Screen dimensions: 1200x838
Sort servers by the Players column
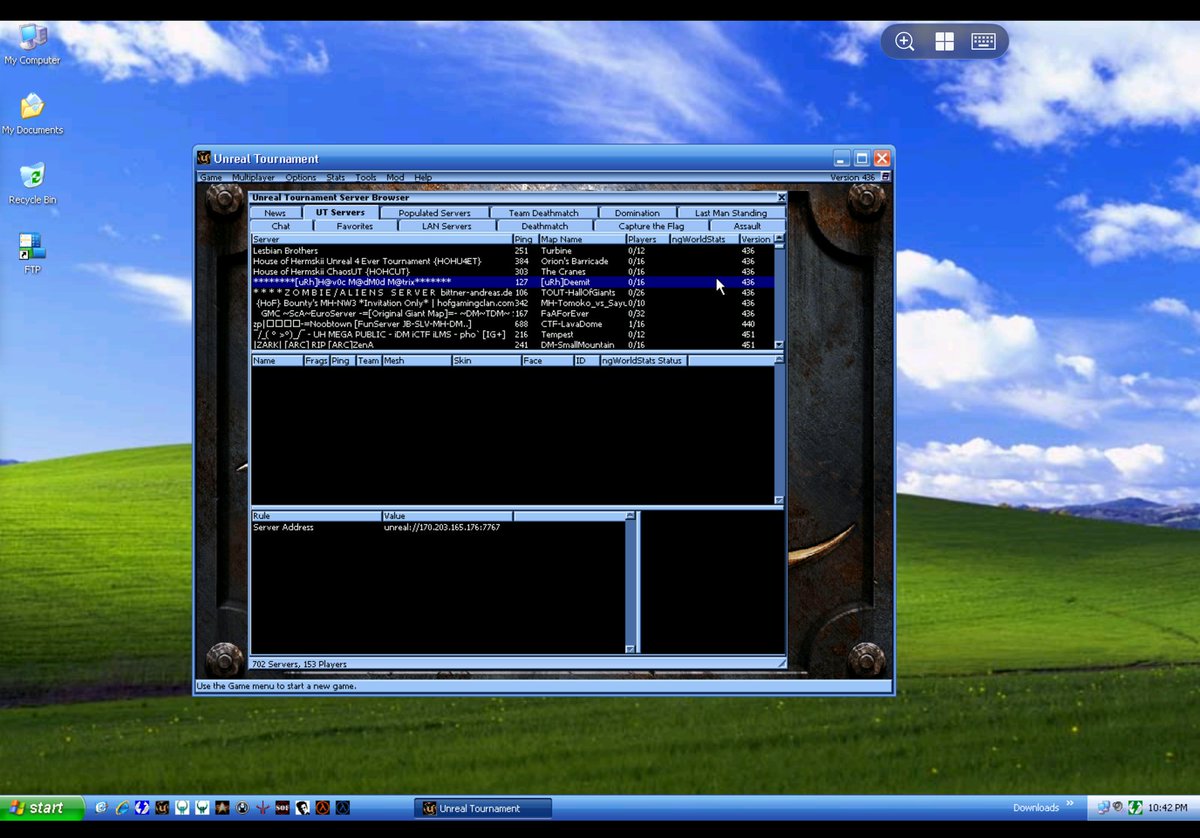pyautogui.click(x=647, y=239)
